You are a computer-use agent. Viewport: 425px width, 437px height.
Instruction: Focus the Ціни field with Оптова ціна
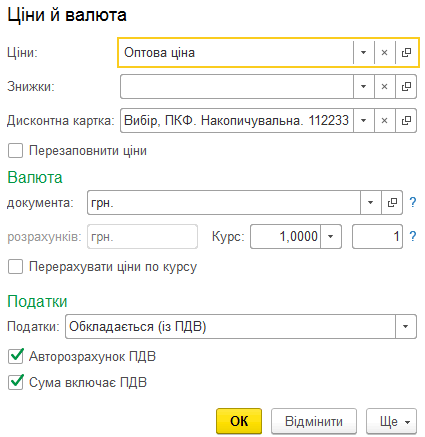236,53
